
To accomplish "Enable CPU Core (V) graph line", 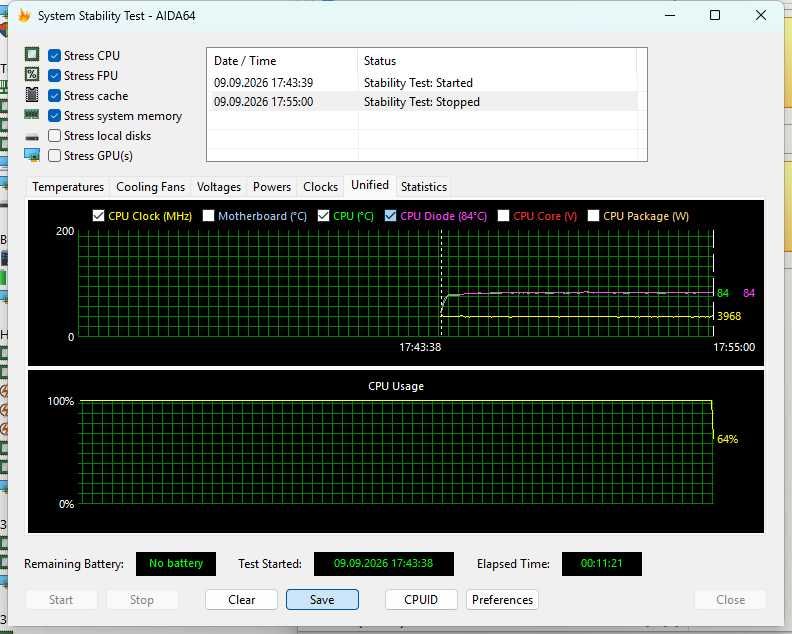I will click(503, 216).
